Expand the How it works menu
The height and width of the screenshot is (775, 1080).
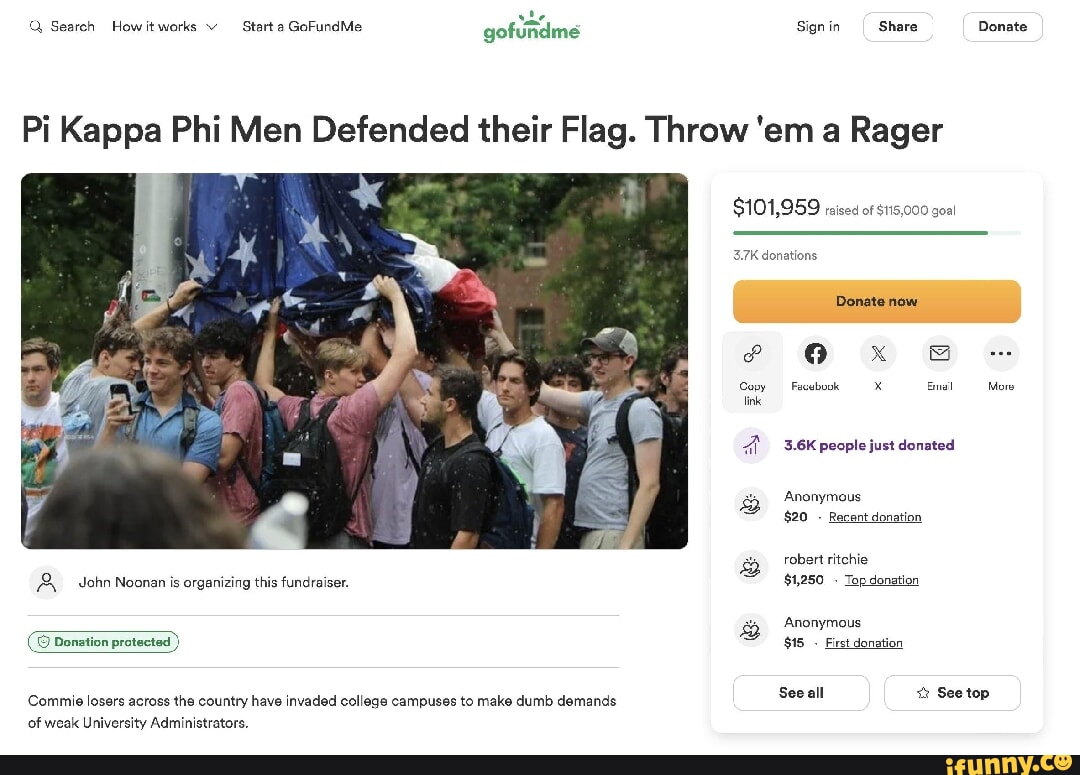coord(164,27)
